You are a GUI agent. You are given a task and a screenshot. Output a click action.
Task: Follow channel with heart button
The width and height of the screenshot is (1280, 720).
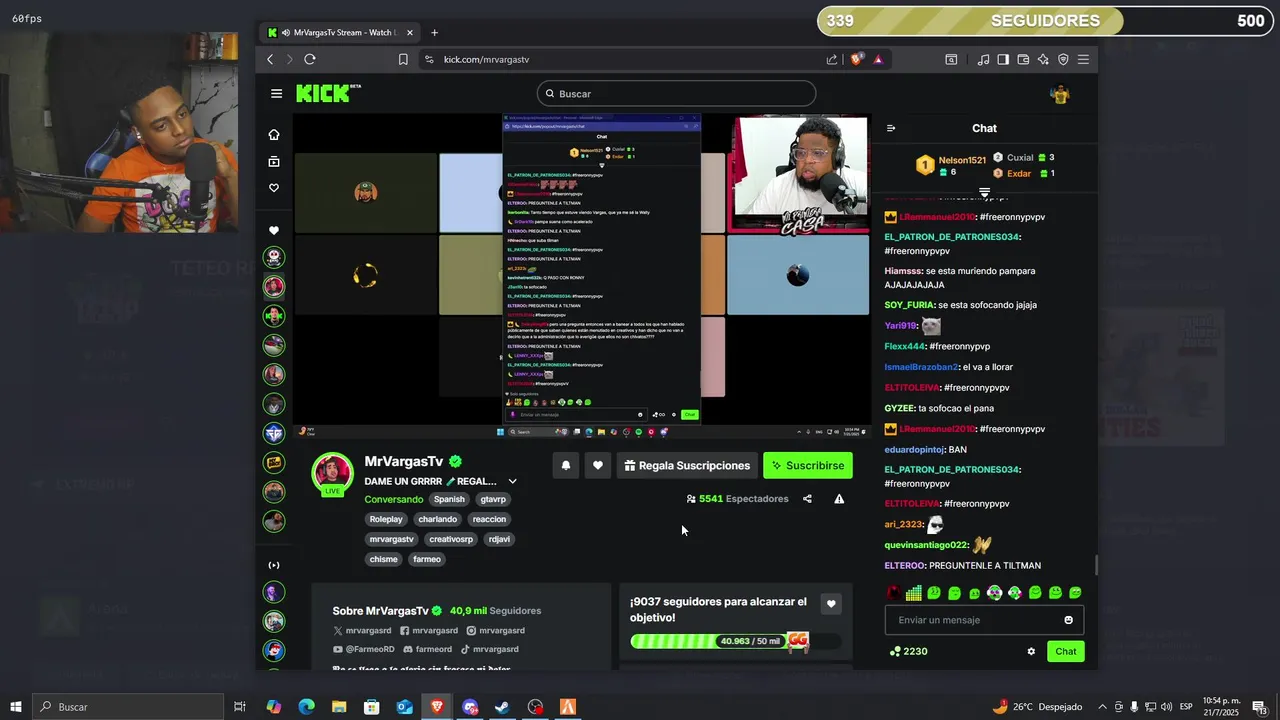coord(598,465)
